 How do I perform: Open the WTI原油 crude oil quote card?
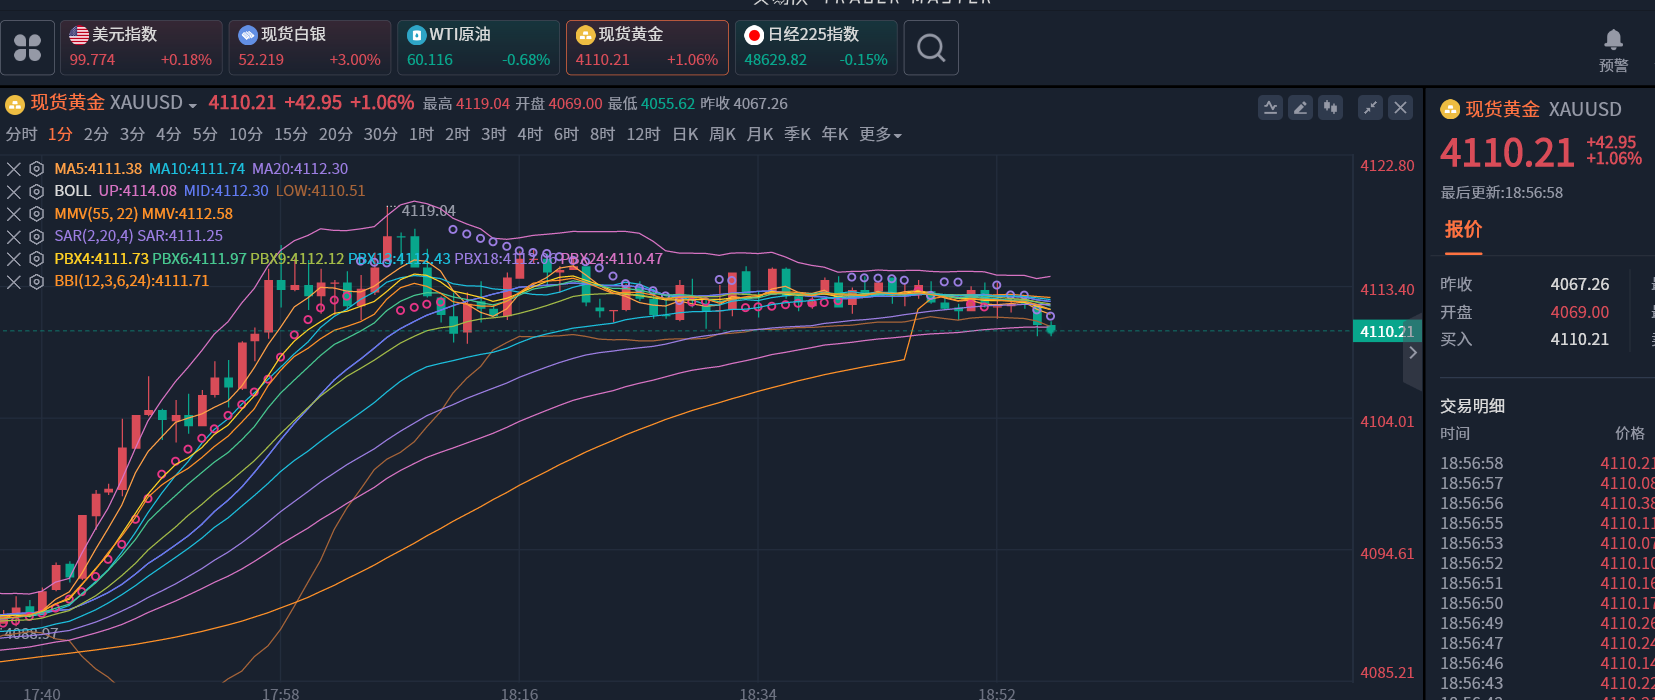point(478,47)
